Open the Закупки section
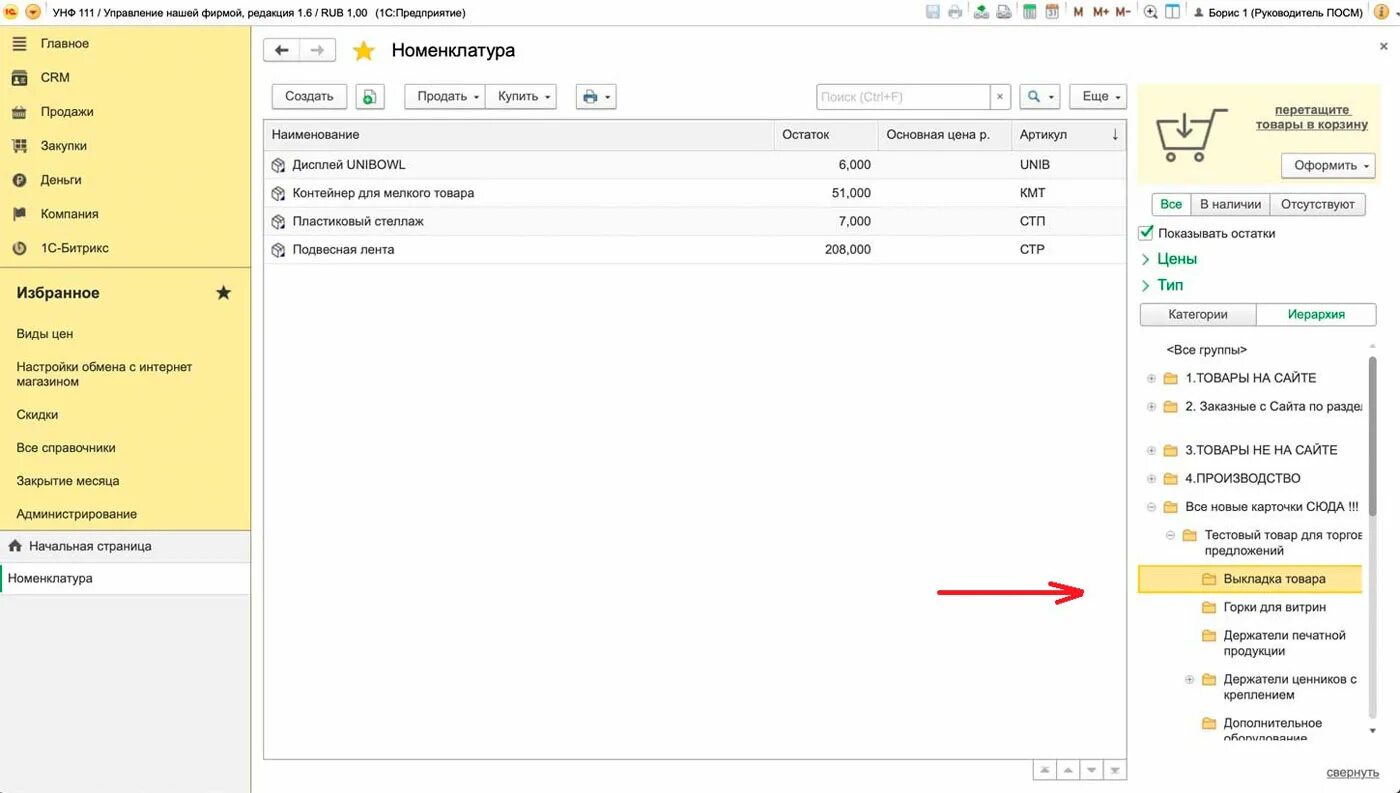 click(63, 146)
